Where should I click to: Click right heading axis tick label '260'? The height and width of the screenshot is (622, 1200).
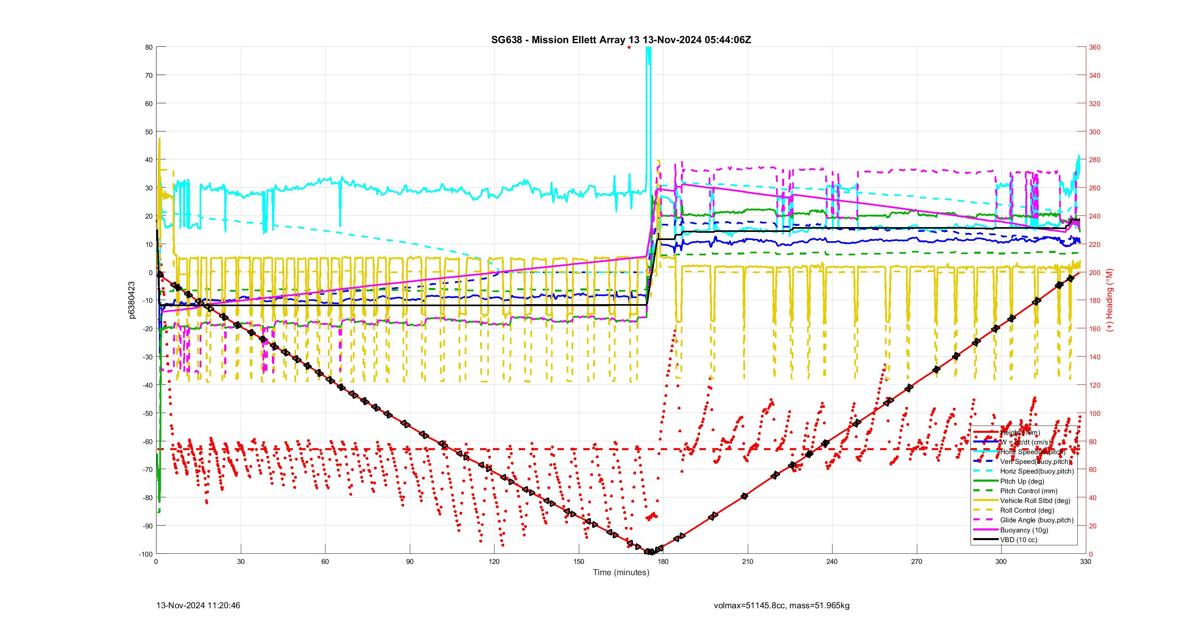click(1095, 188)
